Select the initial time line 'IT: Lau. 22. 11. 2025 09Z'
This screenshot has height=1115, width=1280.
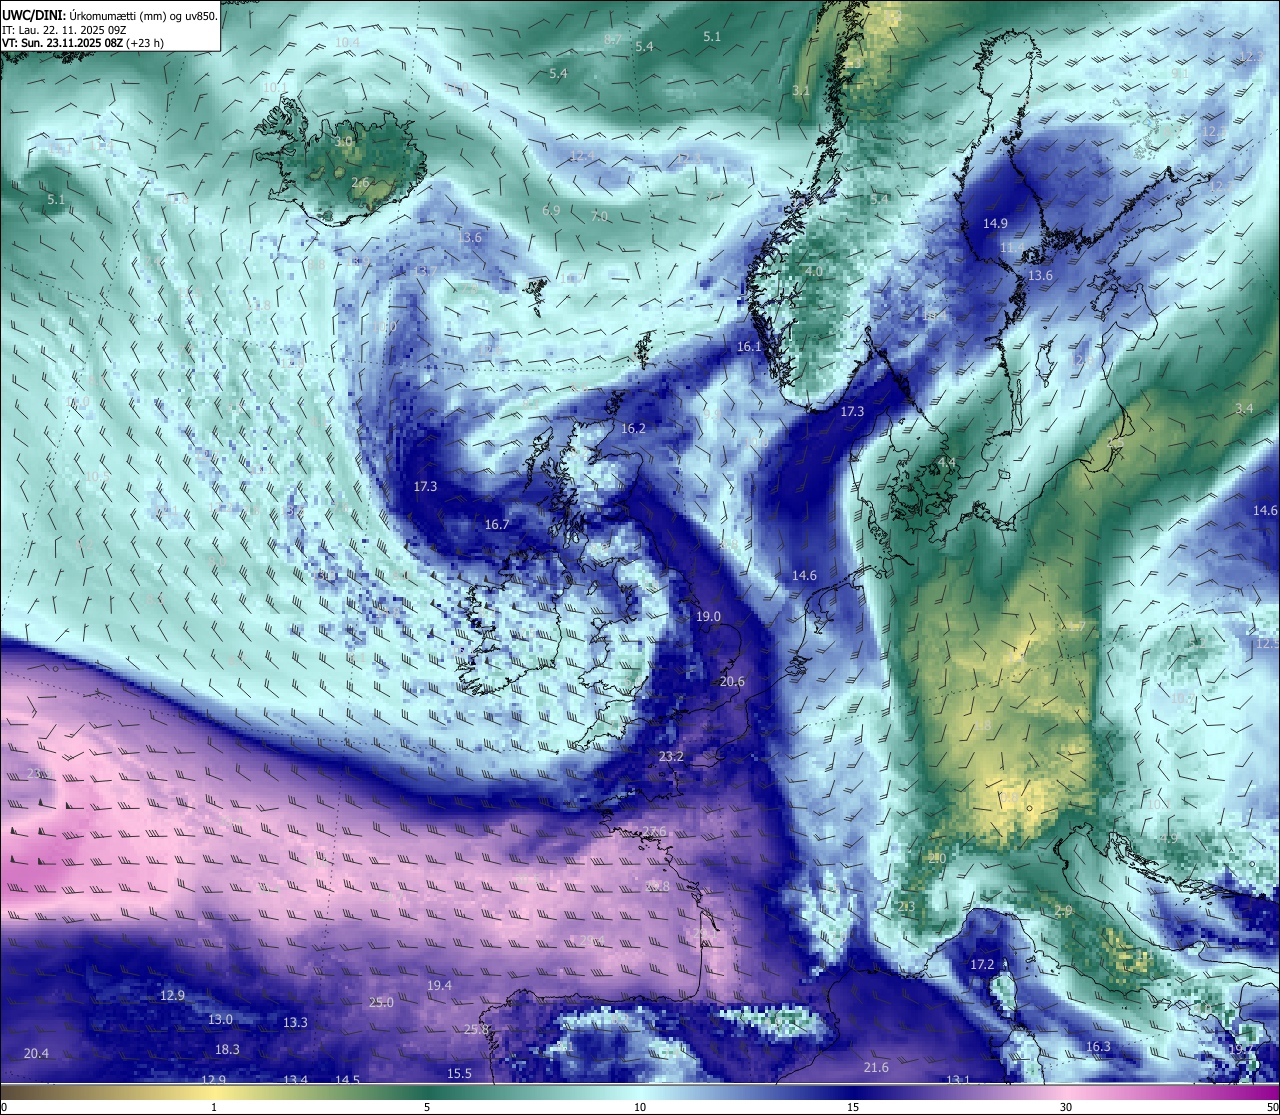click(x=64, y=30)
